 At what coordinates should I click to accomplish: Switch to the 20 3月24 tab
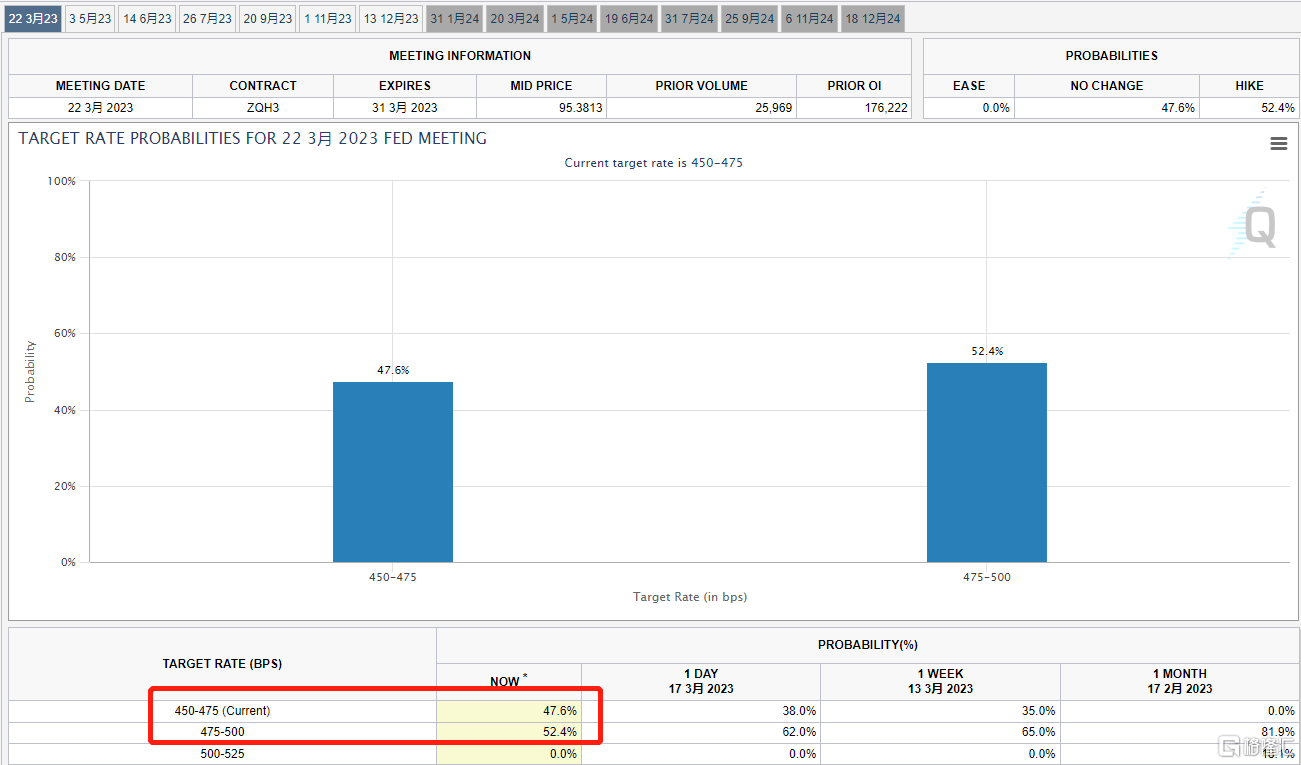(514, 18)
